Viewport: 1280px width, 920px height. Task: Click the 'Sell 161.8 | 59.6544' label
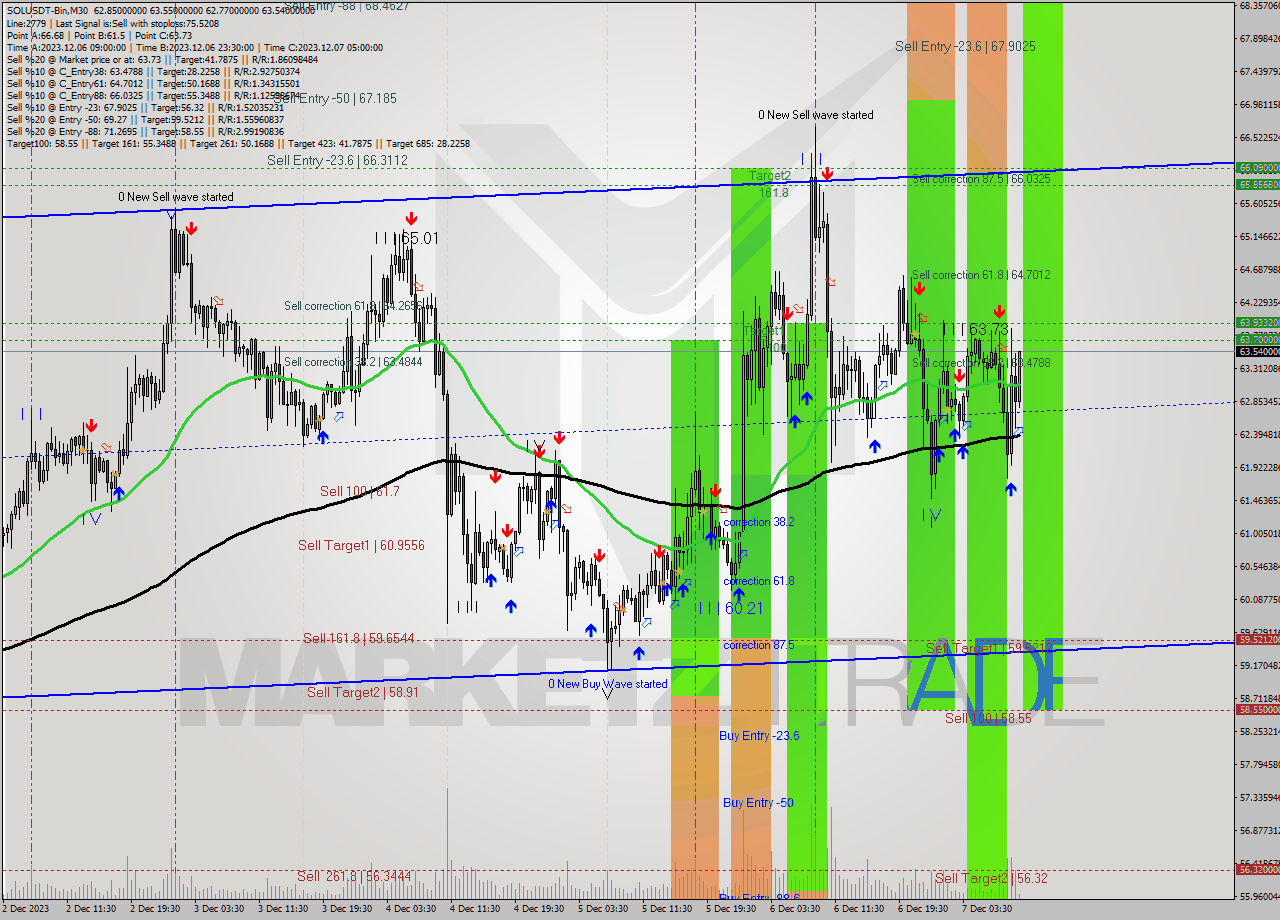click(358, 637)
